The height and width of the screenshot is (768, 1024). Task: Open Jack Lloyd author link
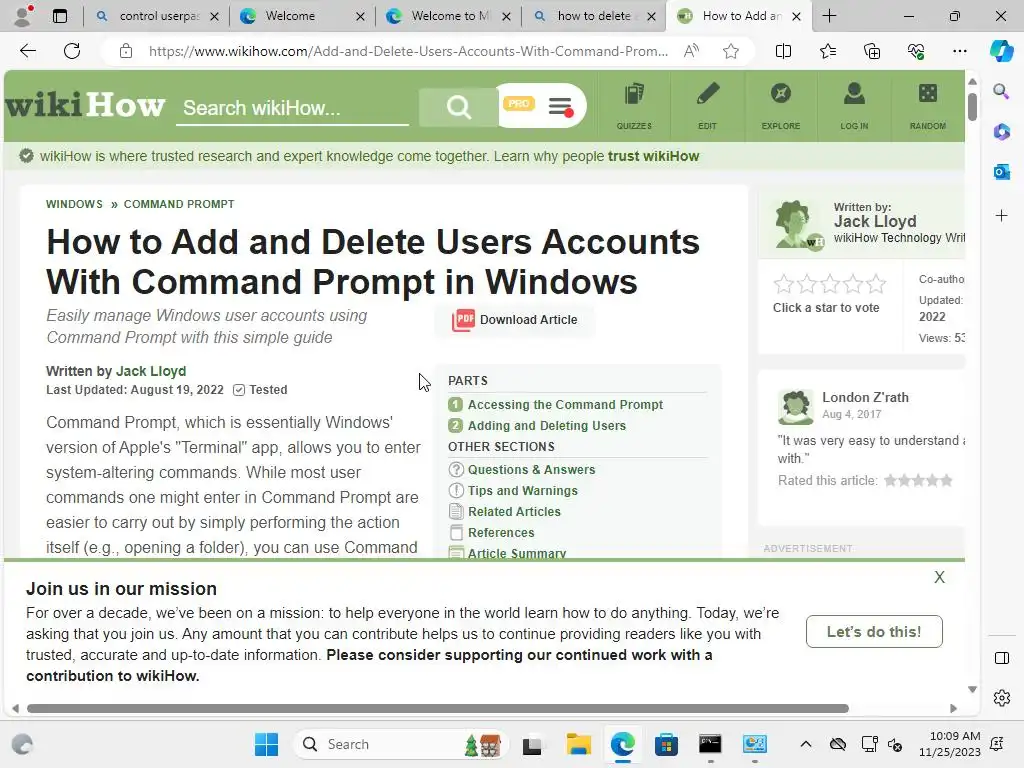point(151,371)
